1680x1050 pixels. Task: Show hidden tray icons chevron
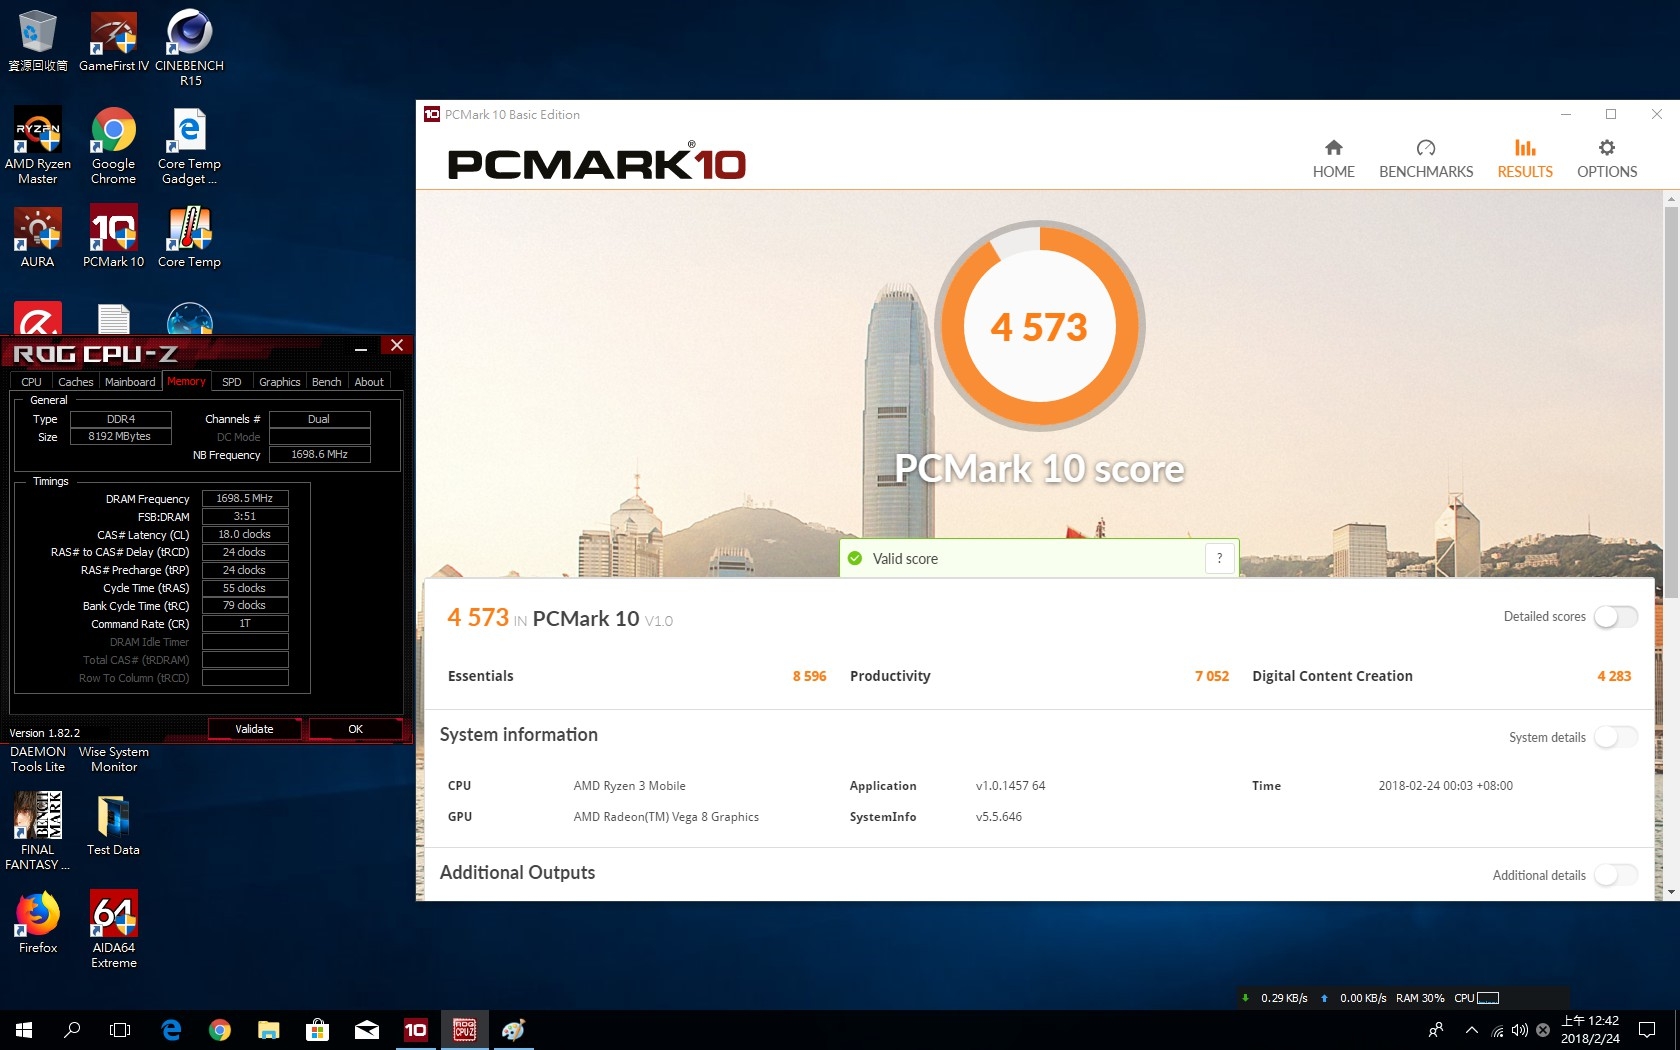pyautogui.click(x=1471, y=1030)
